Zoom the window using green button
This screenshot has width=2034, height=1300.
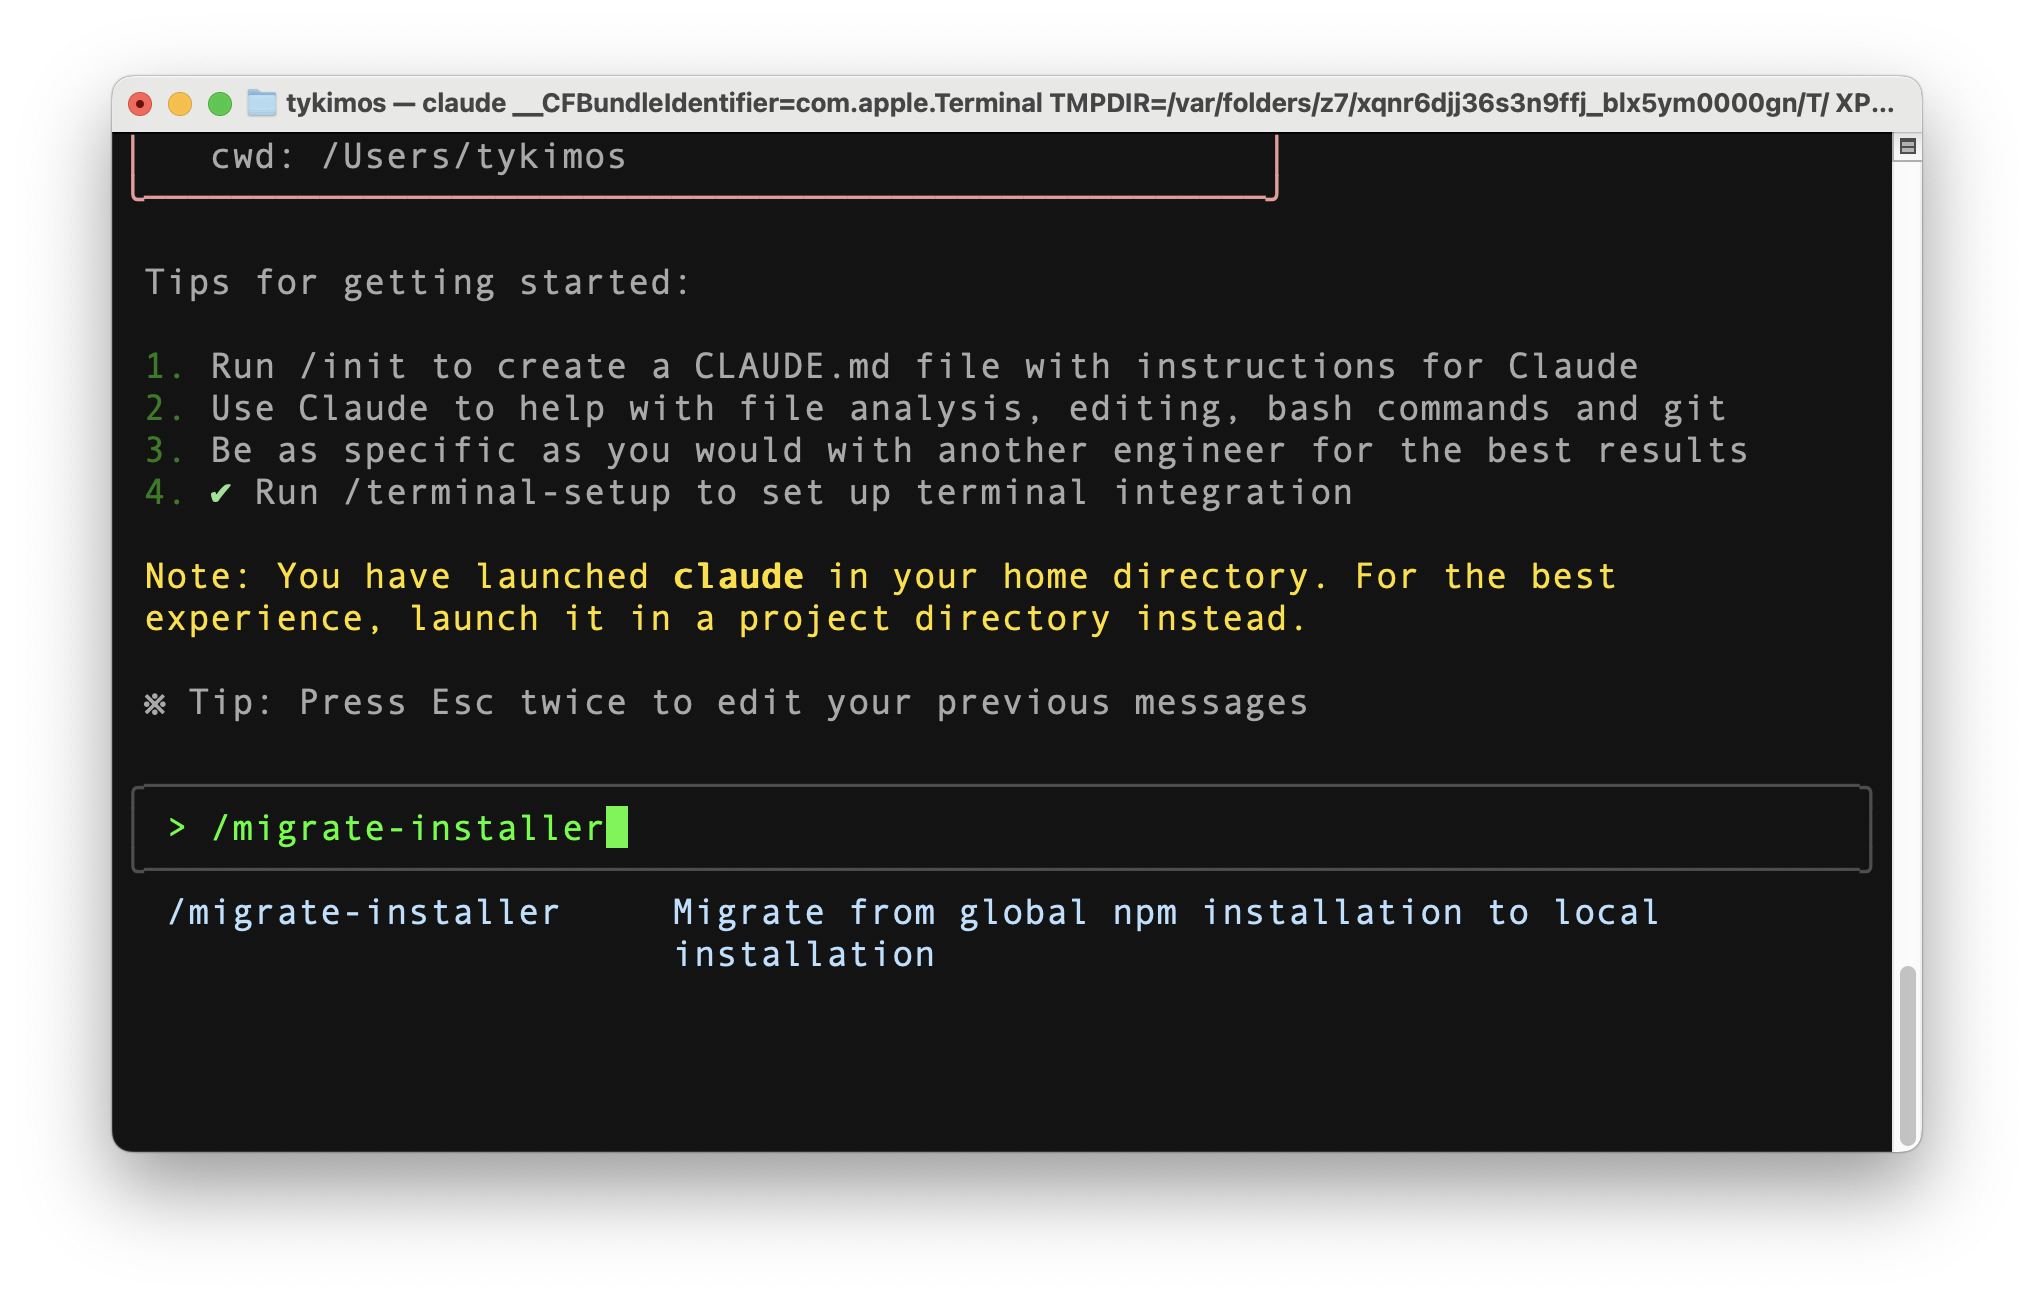click(220, 104)
